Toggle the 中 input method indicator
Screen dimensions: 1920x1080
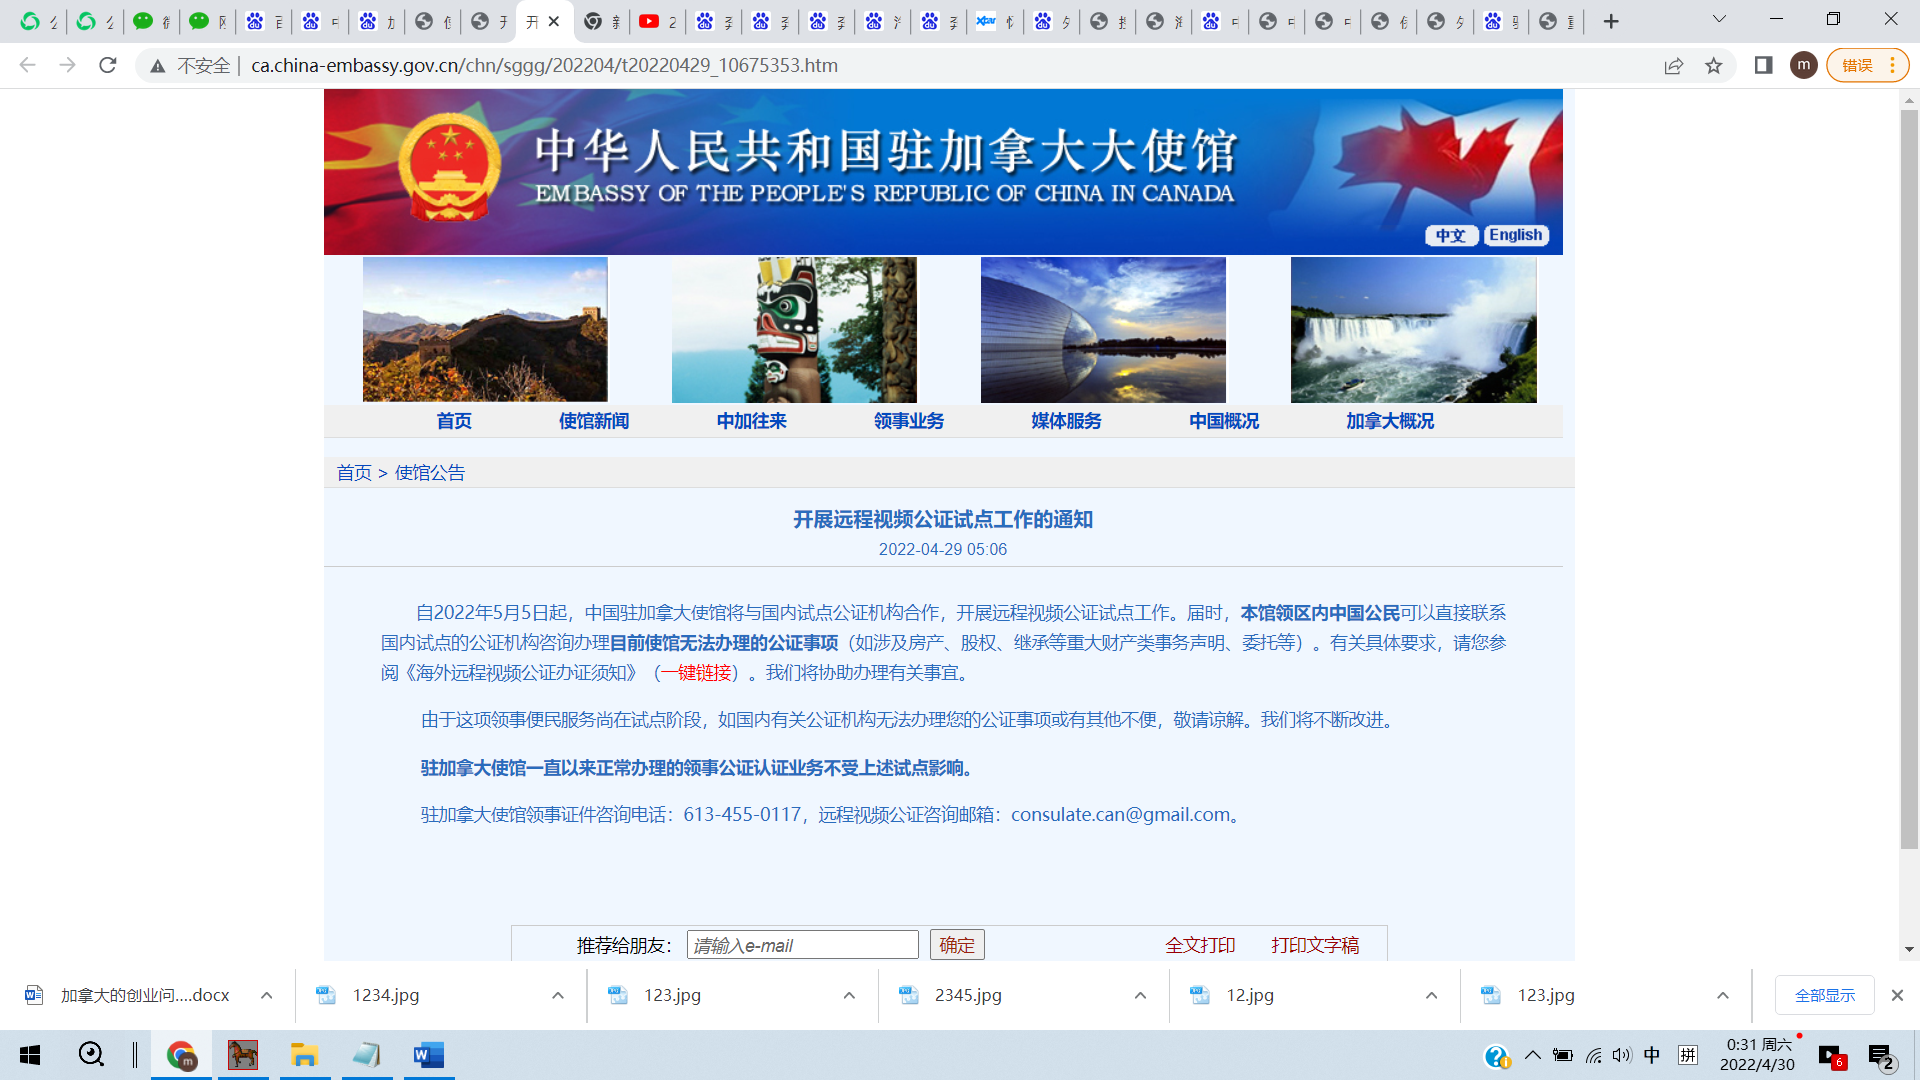[x=1652, y=1055]
